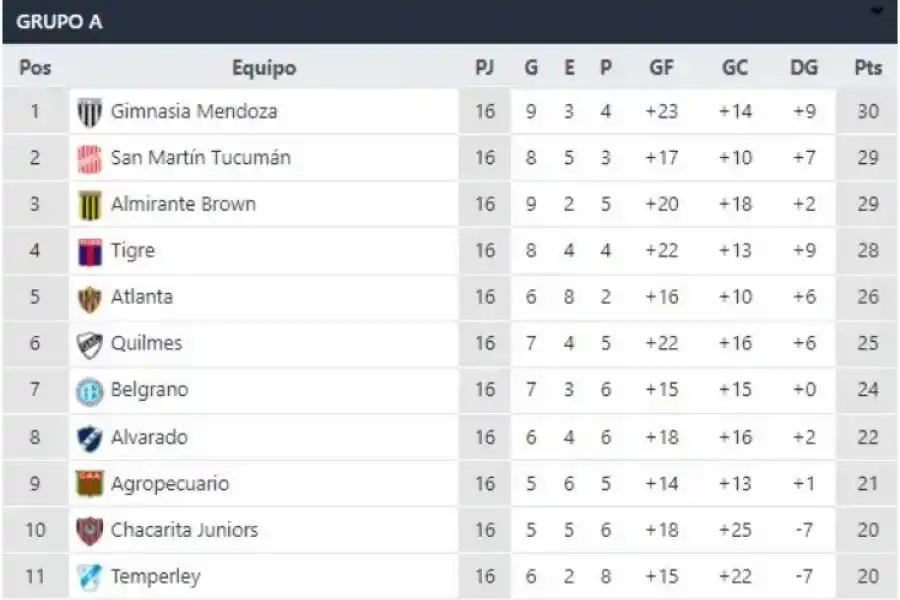Click the Temperley club crest
The image size is (900, 600).
(89, 576)
